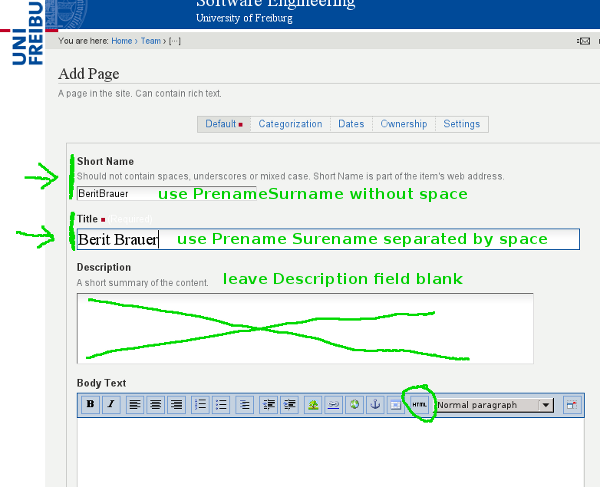This screenshot has height=487, width=600.
Task: Follow the Home breadcrumb link
Action: (121, 41)
